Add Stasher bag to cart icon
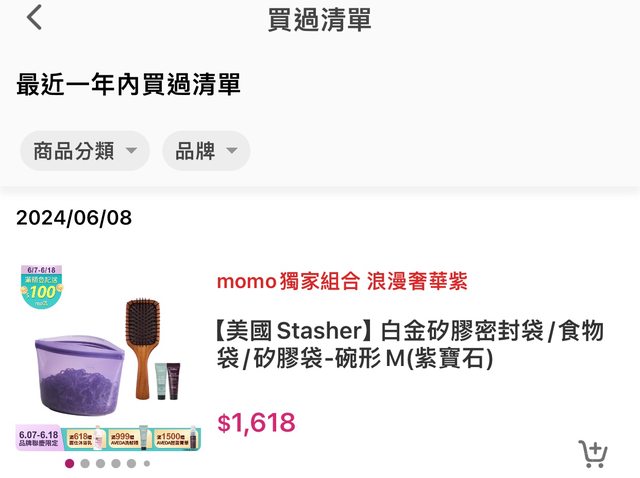640x478 pixels. (593, 454)
